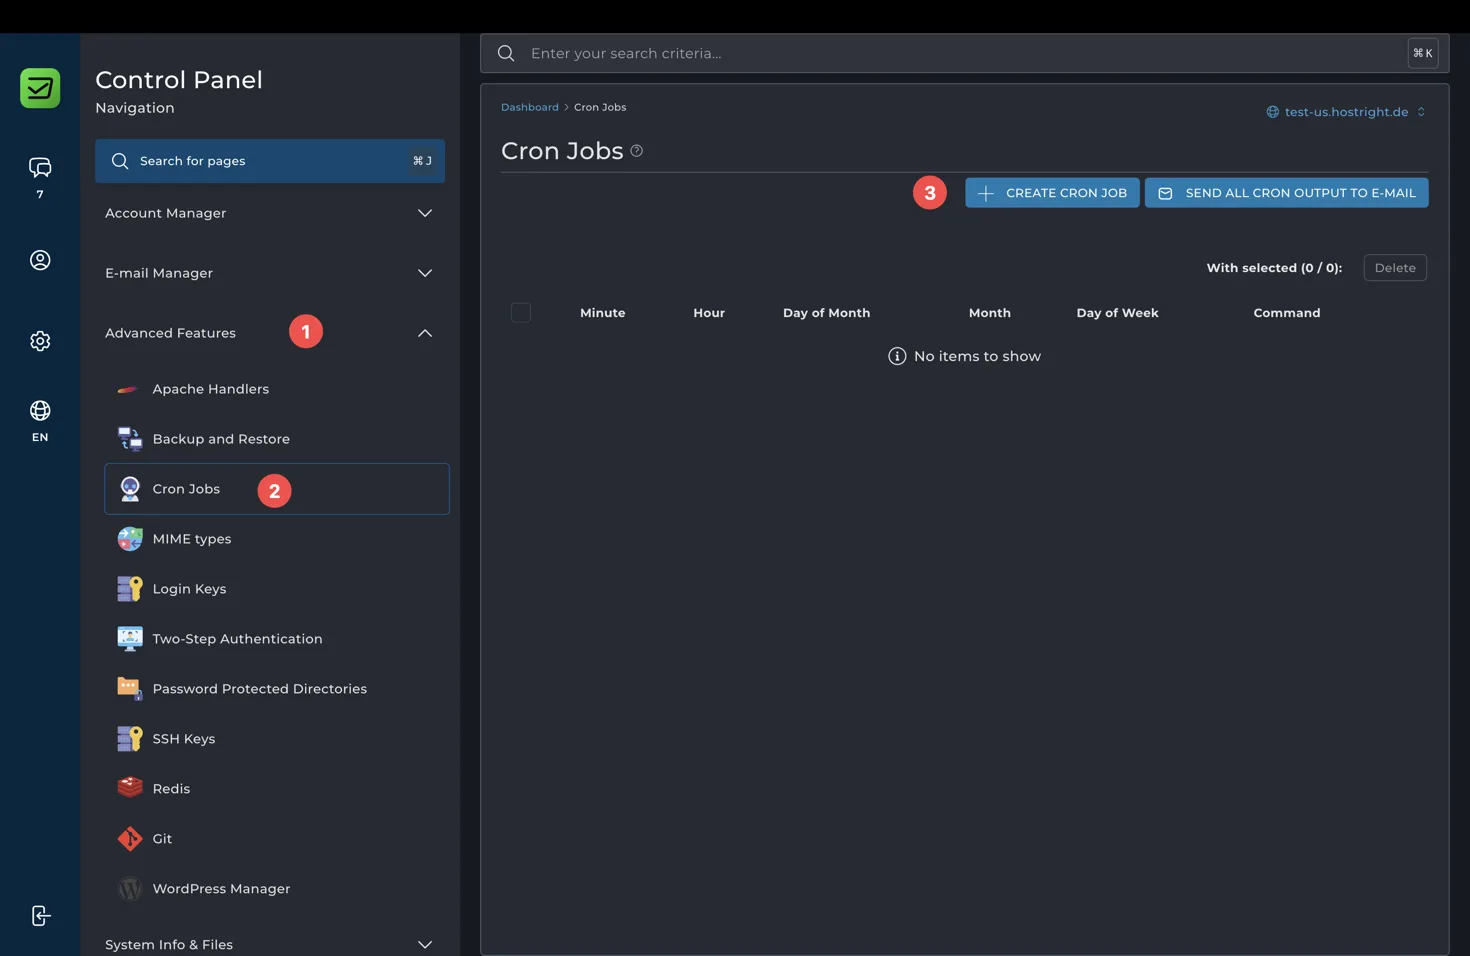1470x956 pixels.
Task: Click the Apache Handlers feather icon
Action: [129, 389]
